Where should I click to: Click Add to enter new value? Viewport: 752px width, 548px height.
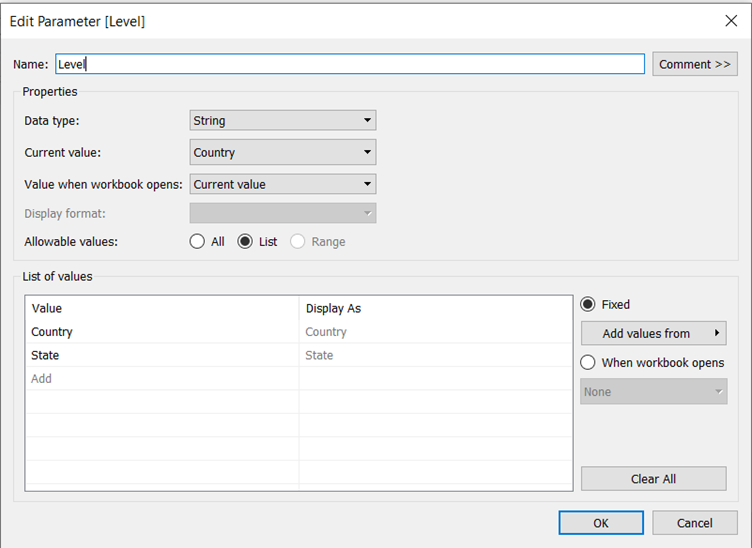(x=160, y=379)
